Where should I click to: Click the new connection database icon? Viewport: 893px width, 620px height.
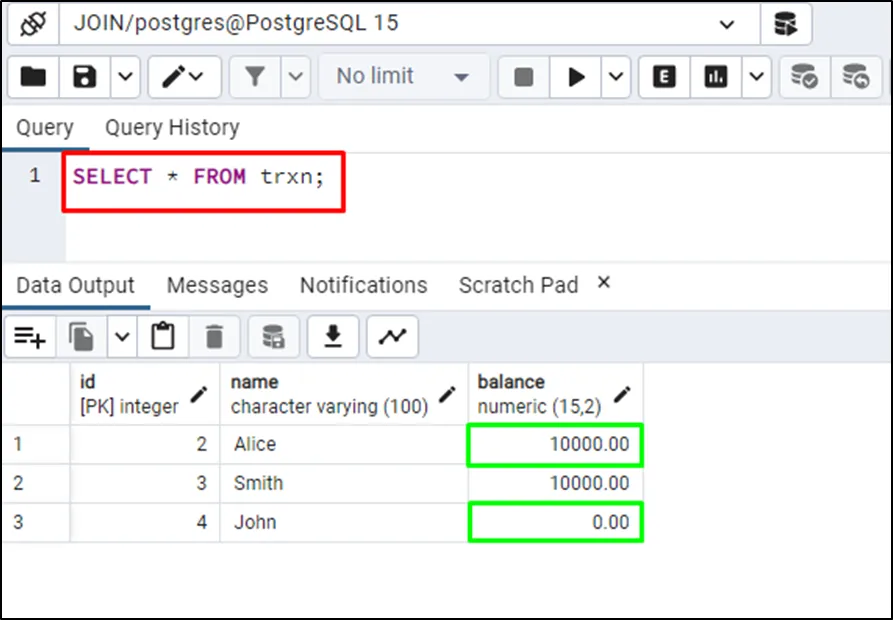[x=786, y=23]
